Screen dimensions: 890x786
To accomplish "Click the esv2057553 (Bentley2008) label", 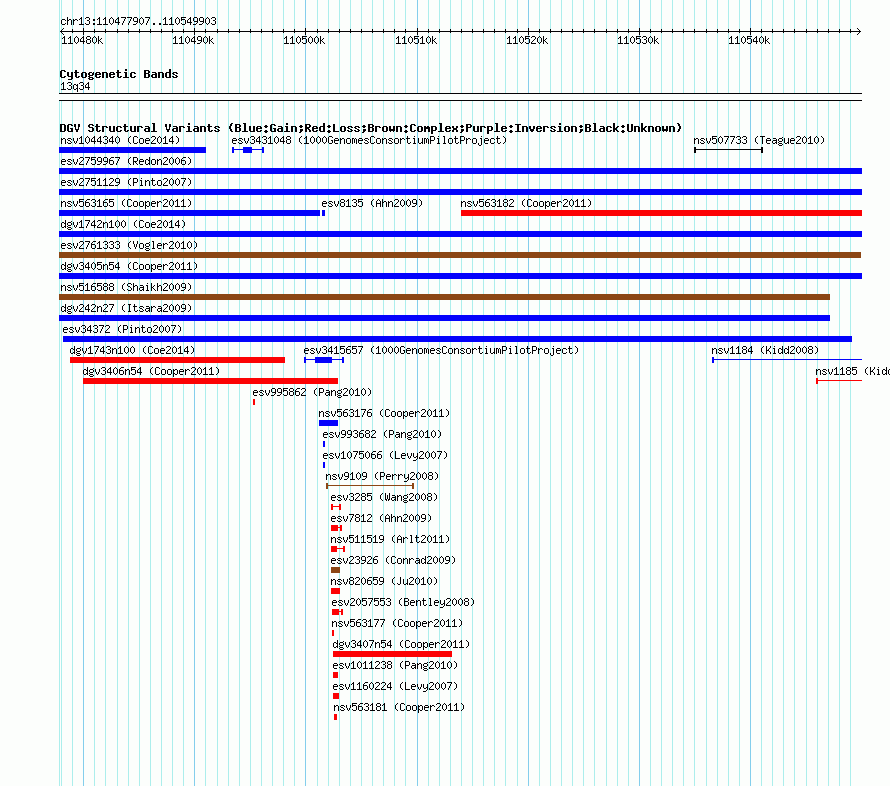I will click(x=403, y=602).
